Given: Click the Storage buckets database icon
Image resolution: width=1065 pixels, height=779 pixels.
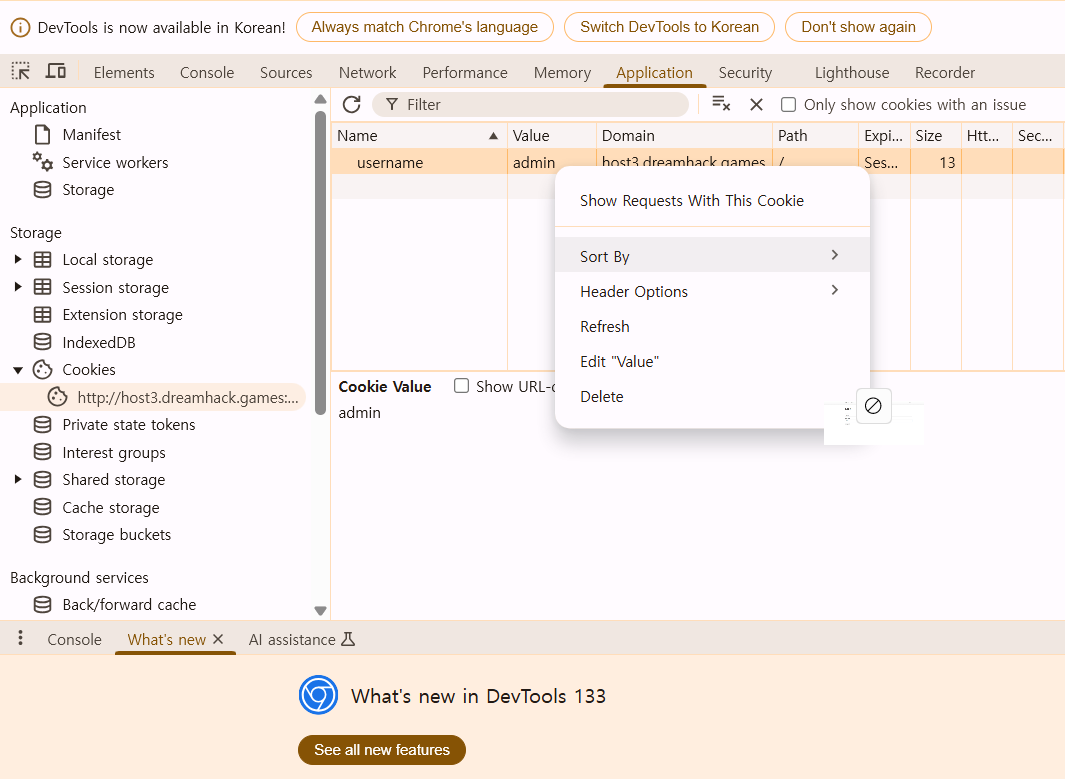Looking at the screenshot, I should click(42, 535).
